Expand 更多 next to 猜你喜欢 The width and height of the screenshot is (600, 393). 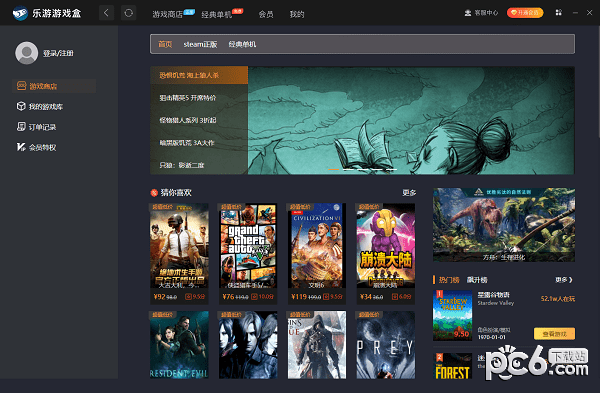tap(409, 192)
